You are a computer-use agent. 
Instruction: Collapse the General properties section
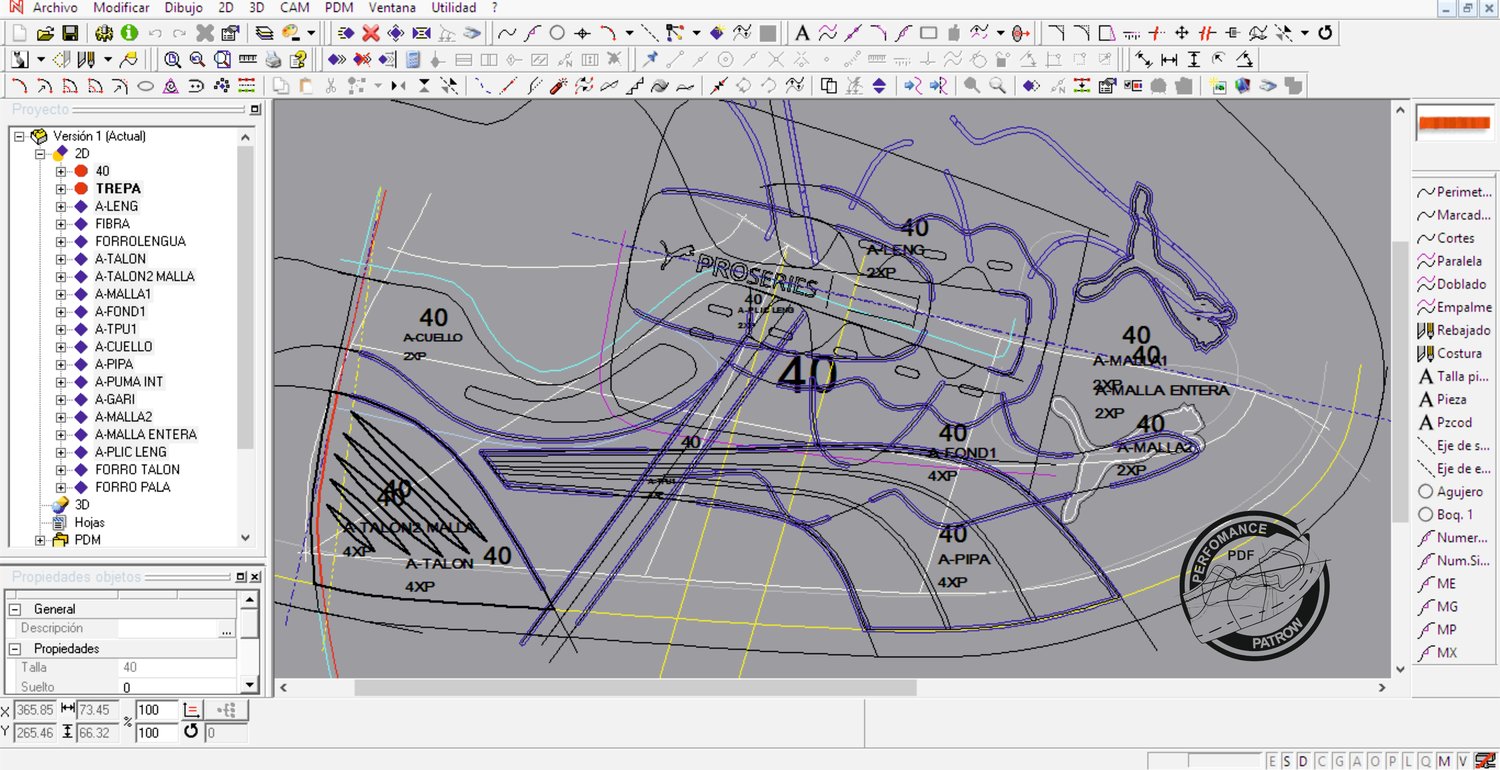pyautogui.click(x=15, y=609)
